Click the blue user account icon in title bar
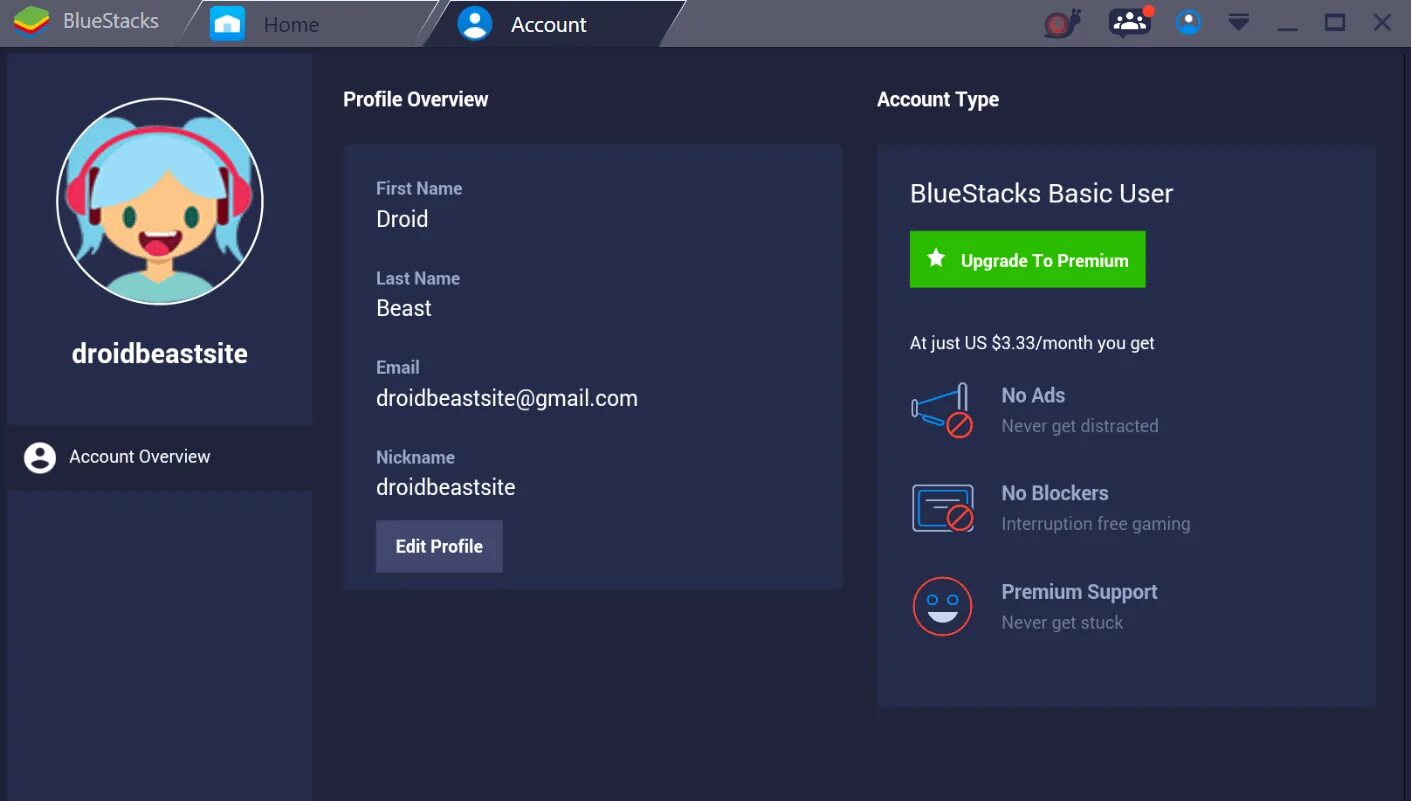Image resolution: width=1411 pixels, height=801 pixels. pyautogui.click(x=1188, y=22)
